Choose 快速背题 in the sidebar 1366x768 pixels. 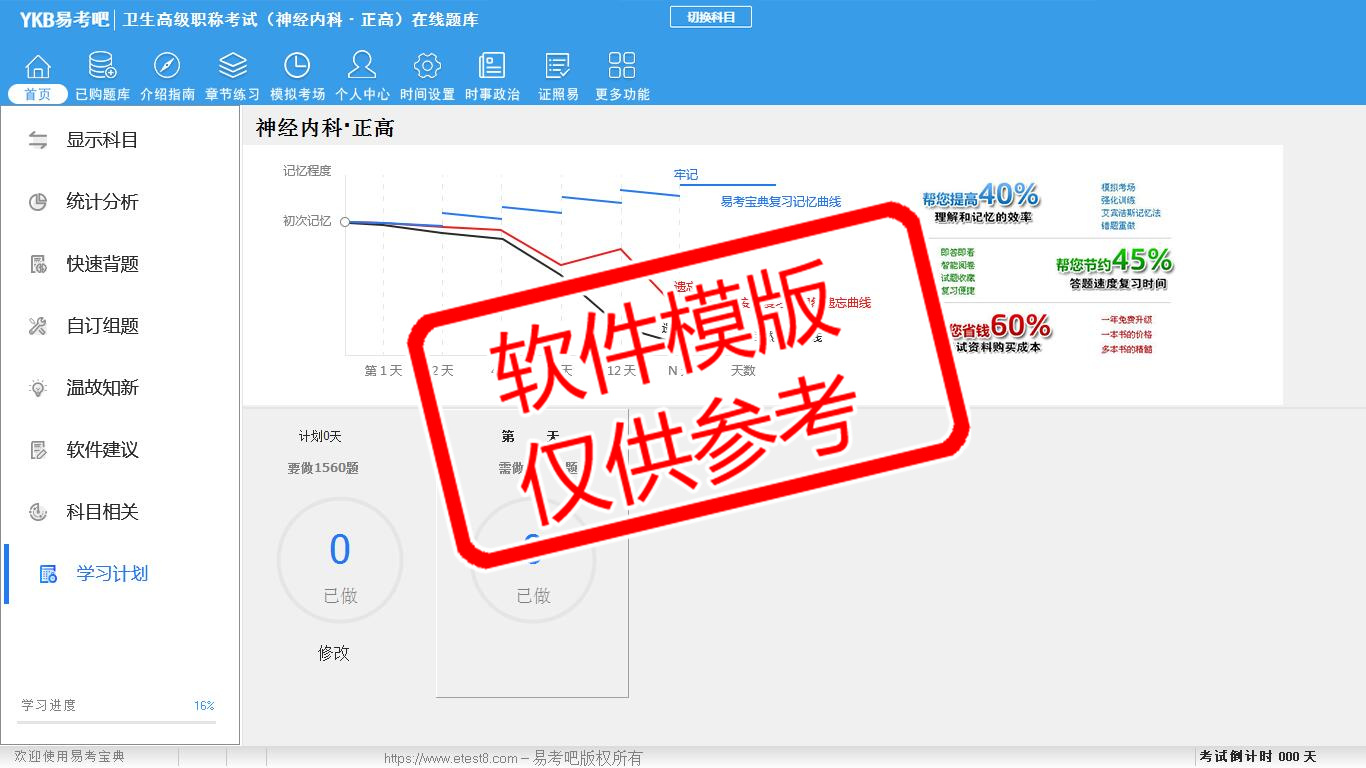[102, 264]
